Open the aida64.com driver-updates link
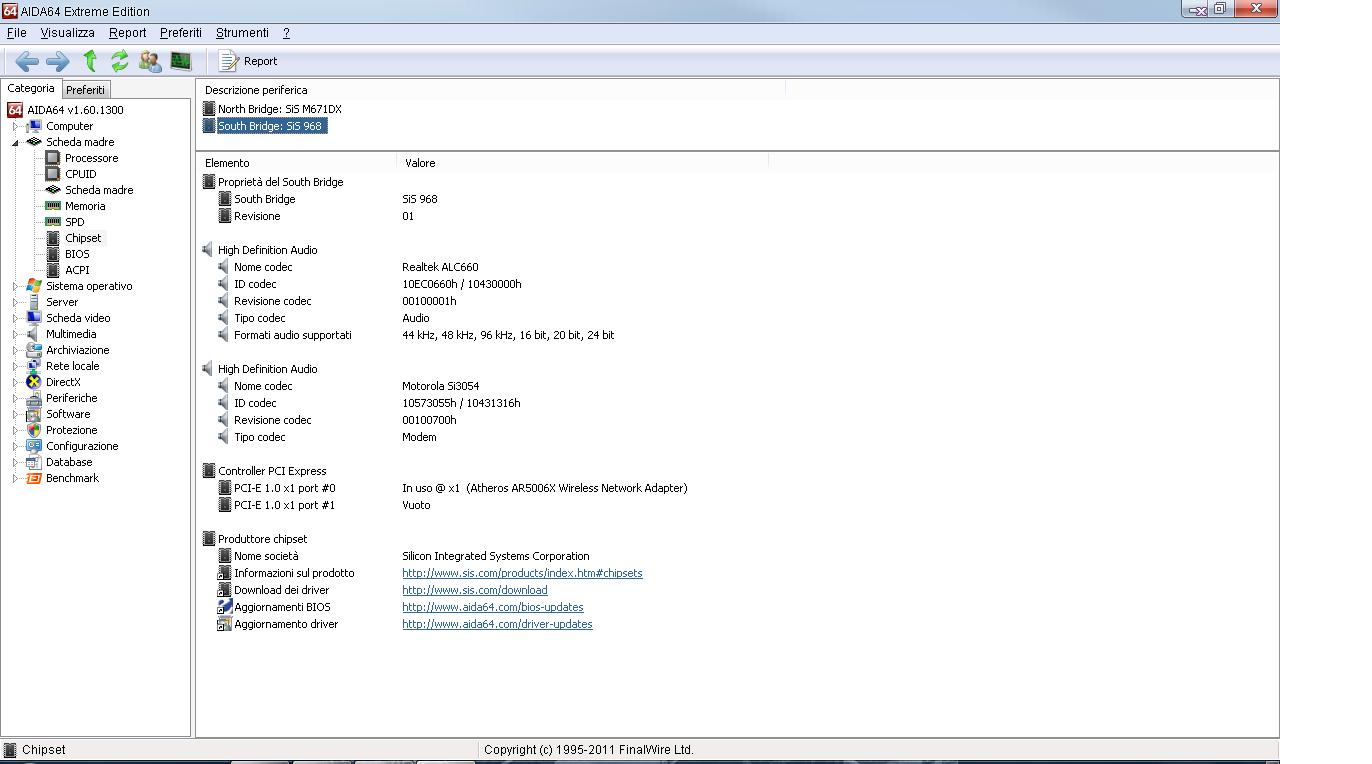The height and width of the screenshot is (764, 1372). click(497, 624)
